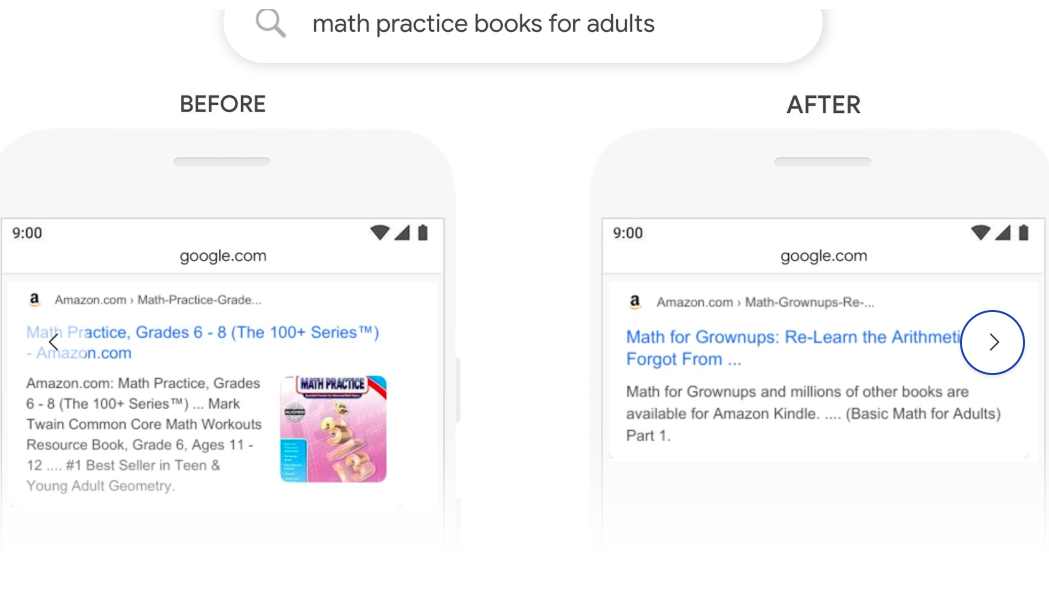Click the Math Practice book cover thumbnail

click(333, 429)
